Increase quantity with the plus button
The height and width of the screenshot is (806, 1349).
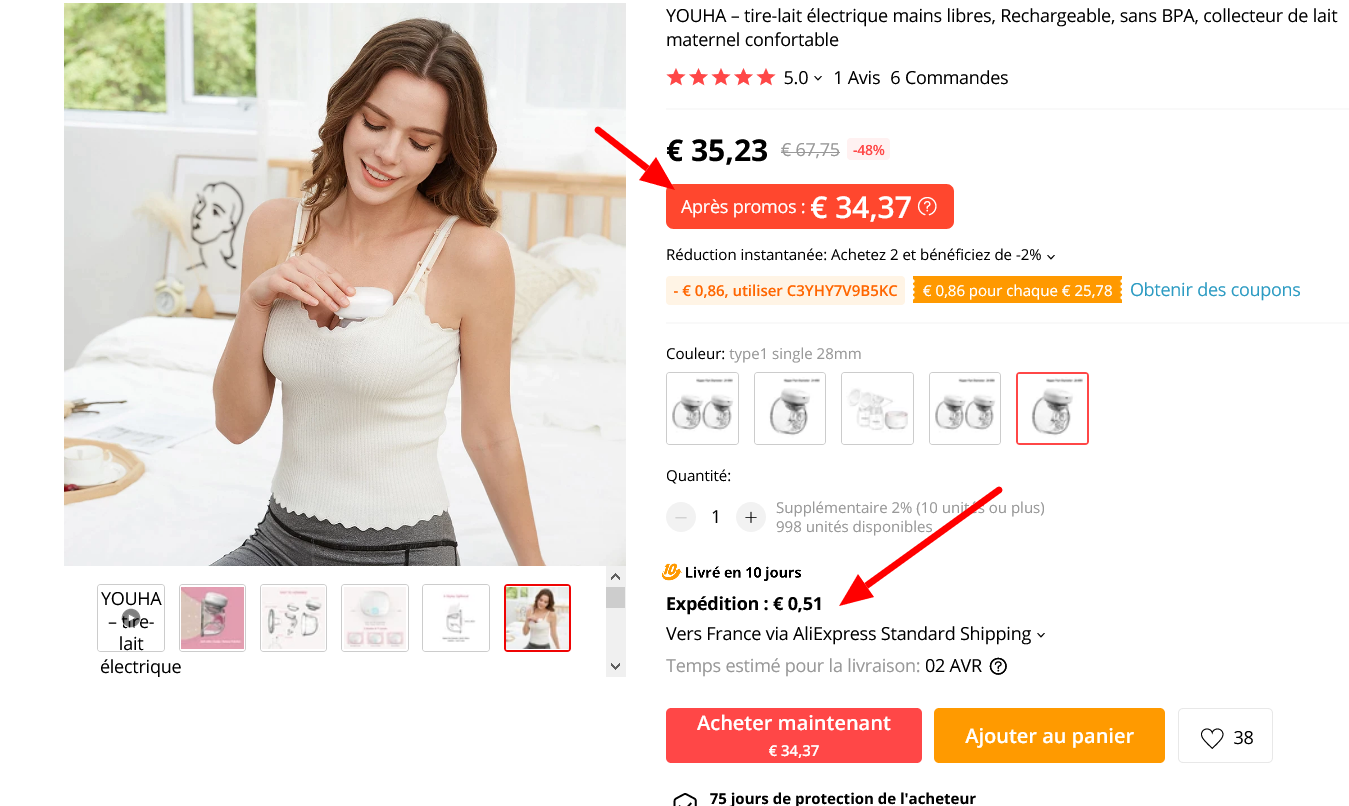click(751, 517)
